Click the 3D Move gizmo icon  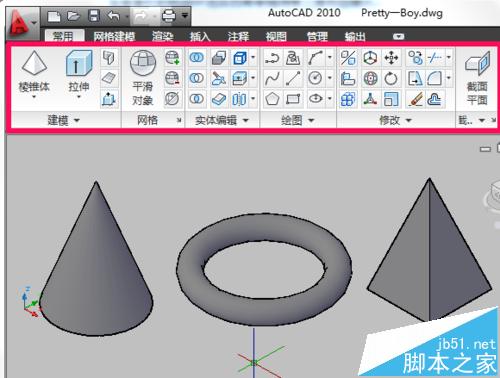click(370, 58)
